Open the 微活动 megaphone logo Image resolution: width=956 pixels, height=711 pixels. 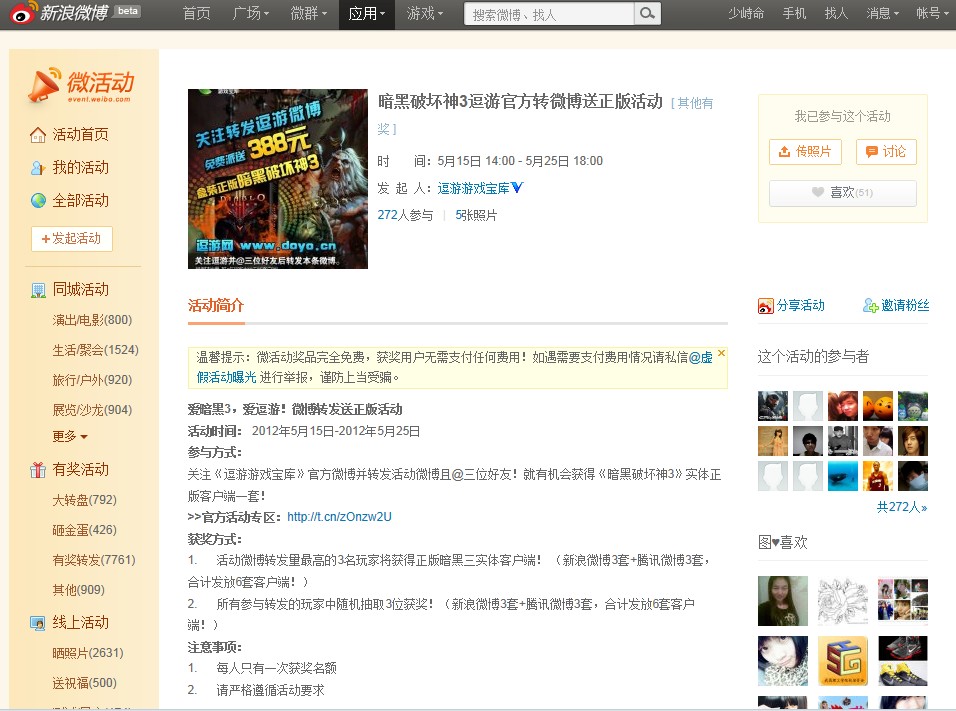81,86
